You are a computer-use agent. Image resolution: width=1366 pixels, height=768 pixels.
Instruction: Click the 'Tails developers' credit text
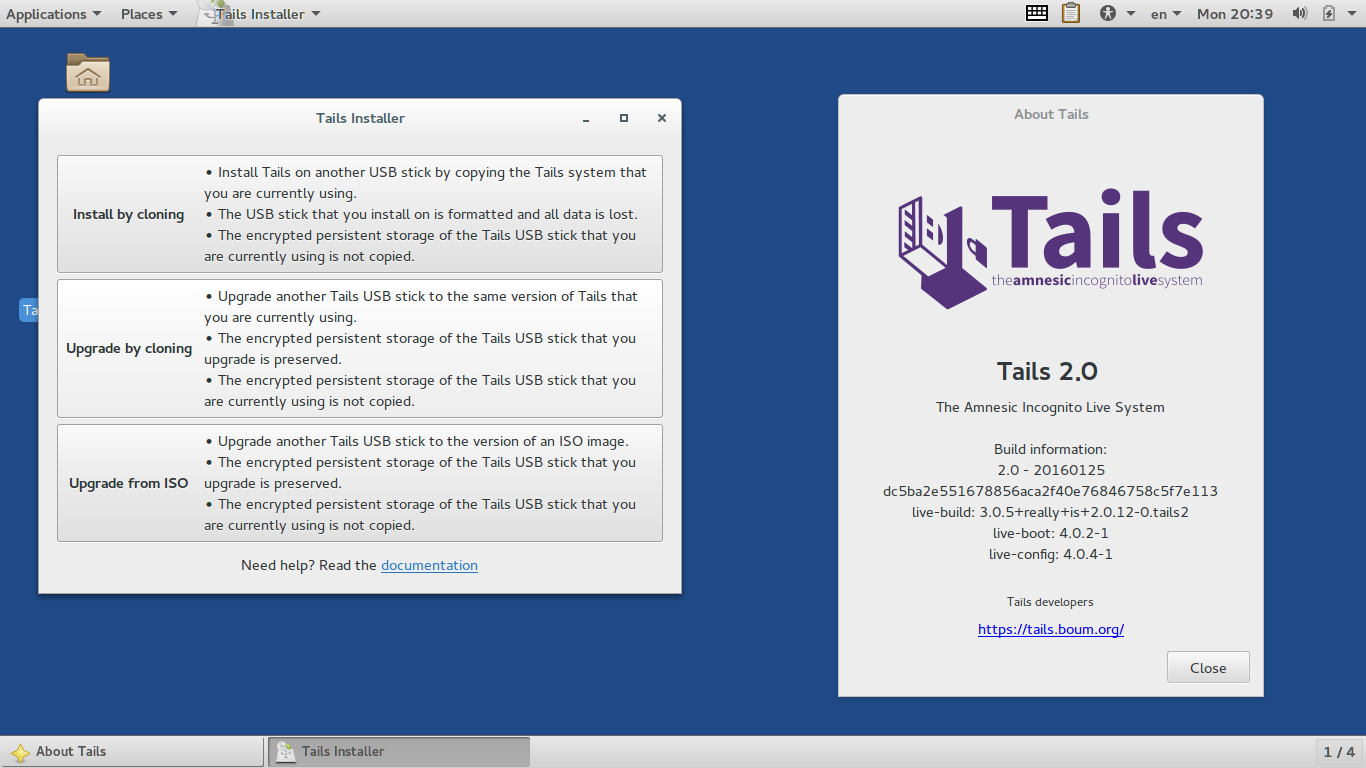(1050, 602)
